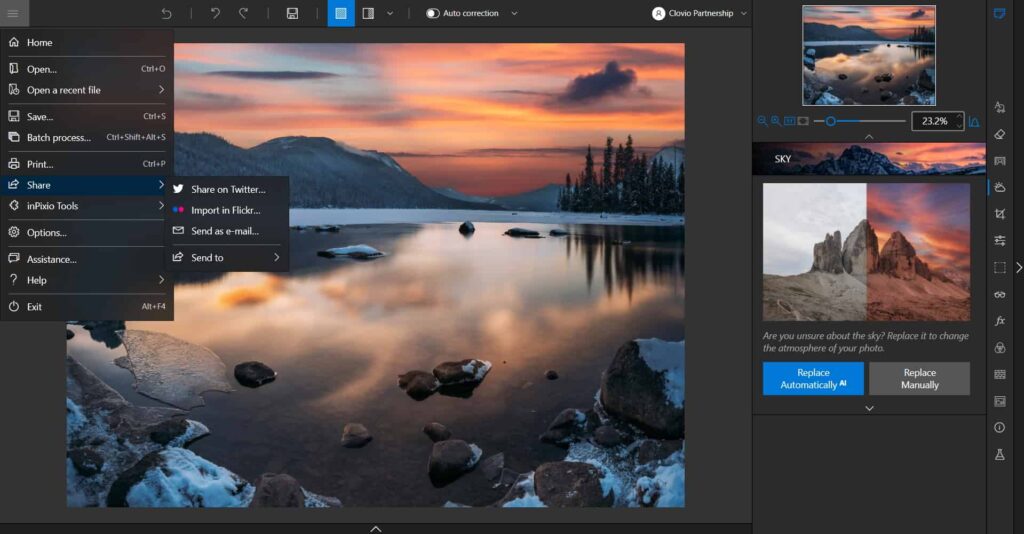Open the Adjustments sliders icon
This screenshot has height=534, width=1024.
click(x=1000, y=241)
